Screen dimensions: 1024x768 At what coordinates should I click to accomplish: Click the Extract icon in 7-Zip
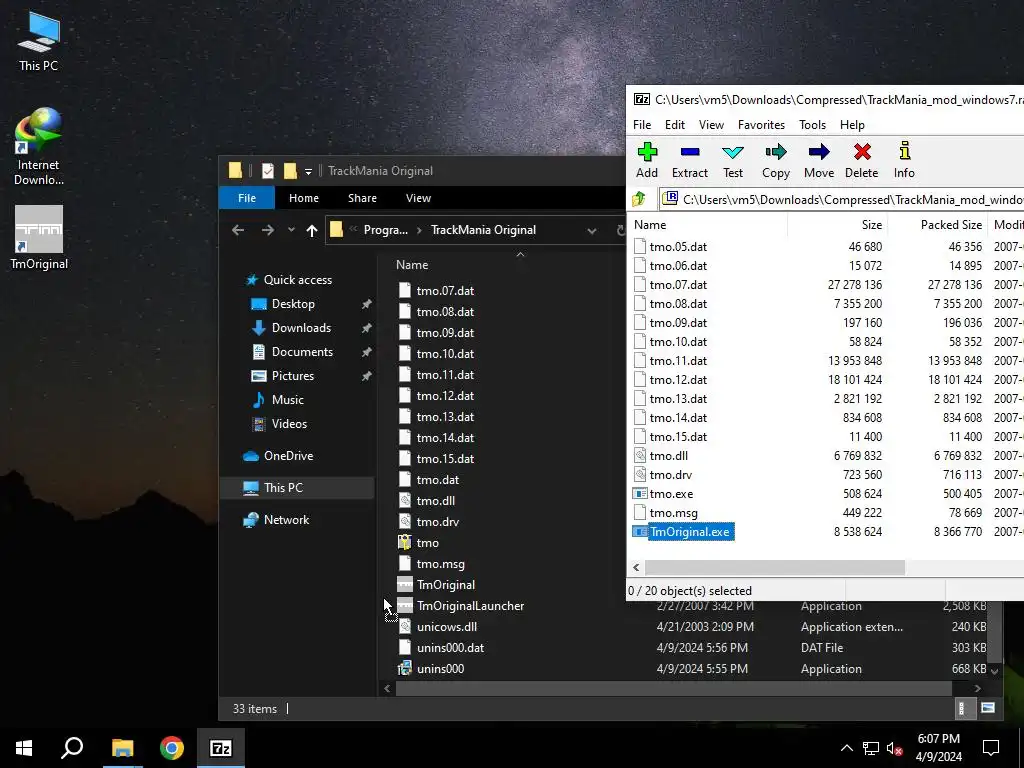(690, 160)
